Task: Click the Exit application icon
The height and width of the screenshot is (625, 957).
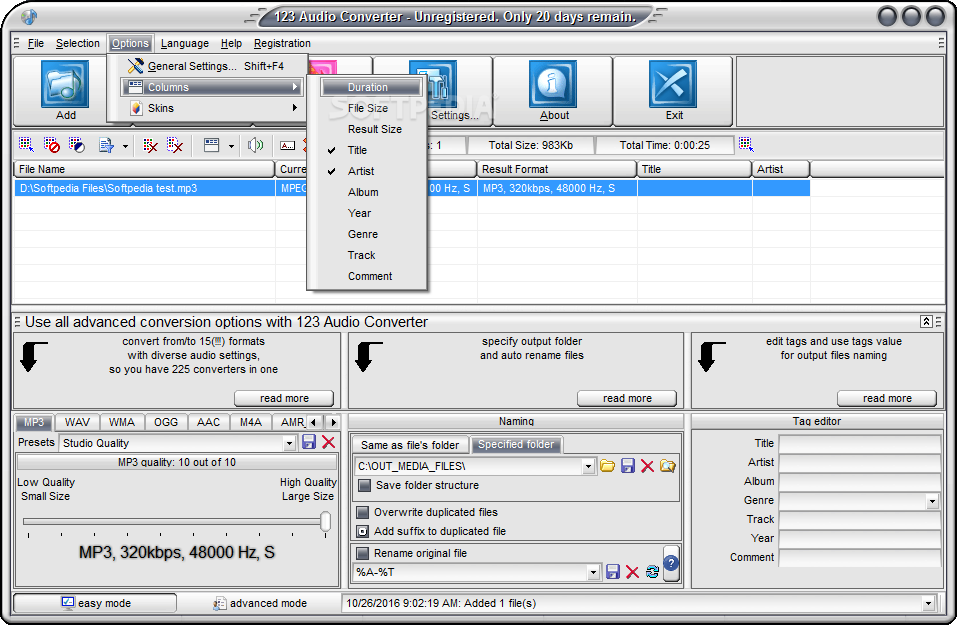Action: (x=673, y=84)
